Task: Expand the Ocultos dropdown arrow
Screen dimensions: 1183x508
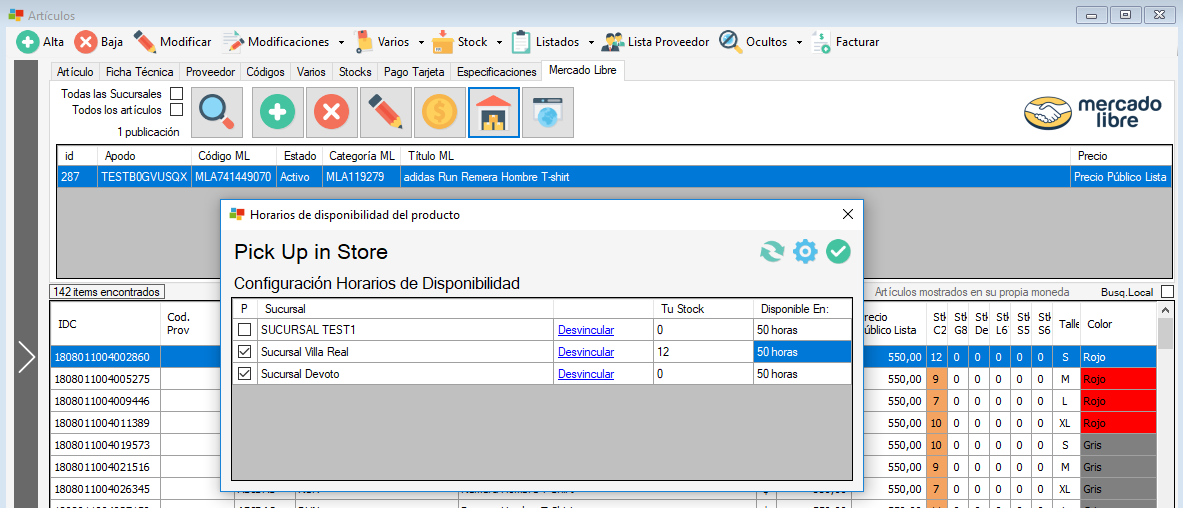Action: [798, 43]
